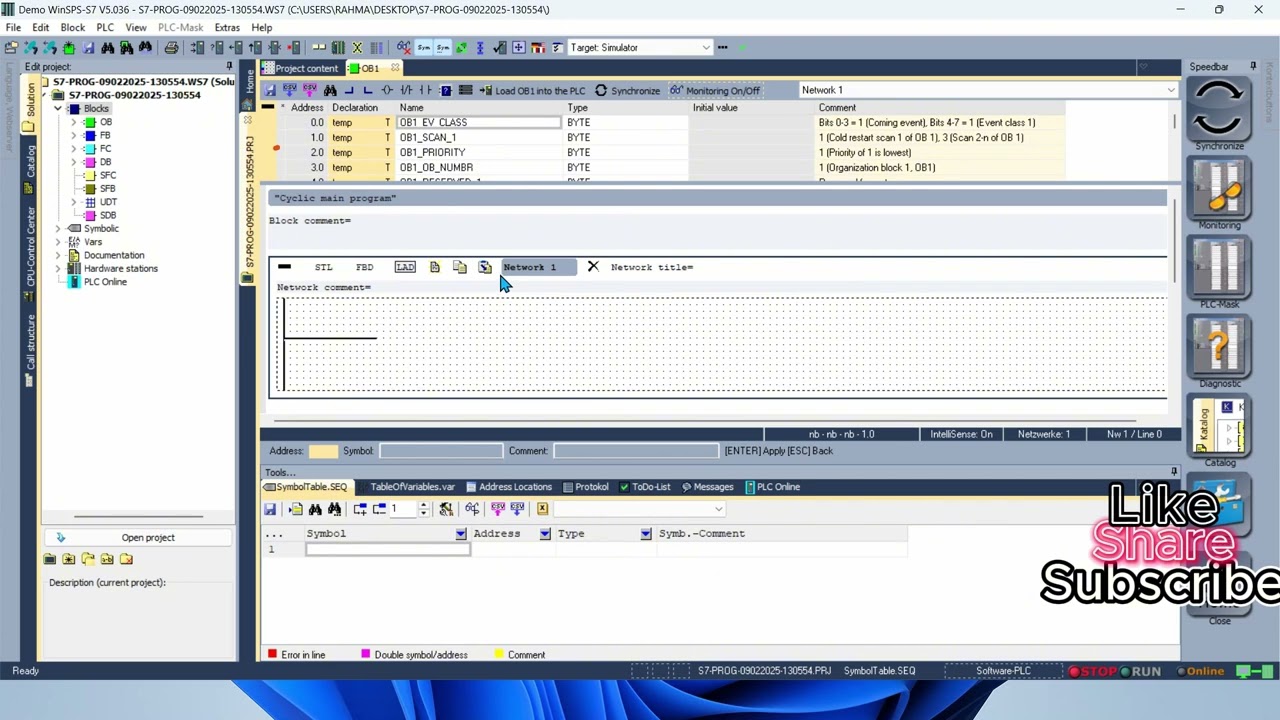Open Type column filter dropdown
The width and height of the screenshot is (1280, 720).
[646, 534]
